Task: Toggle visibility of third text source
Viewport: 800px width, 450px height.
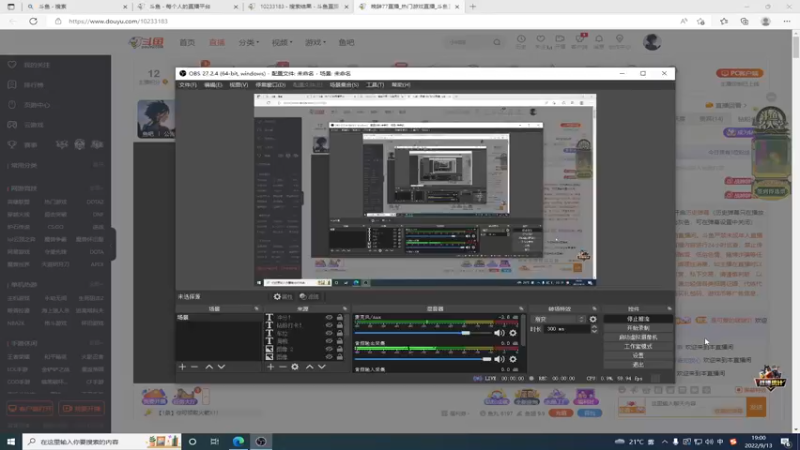Action: (329, 333)
